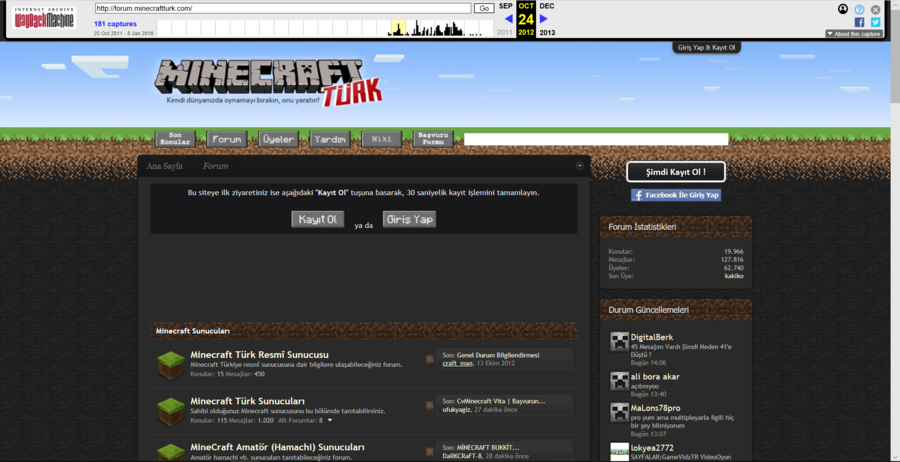The image size is (900, 462).
Task: Open RSS feed for Minecraft Türk Sunucuları
Action: (x=429, y=405)
